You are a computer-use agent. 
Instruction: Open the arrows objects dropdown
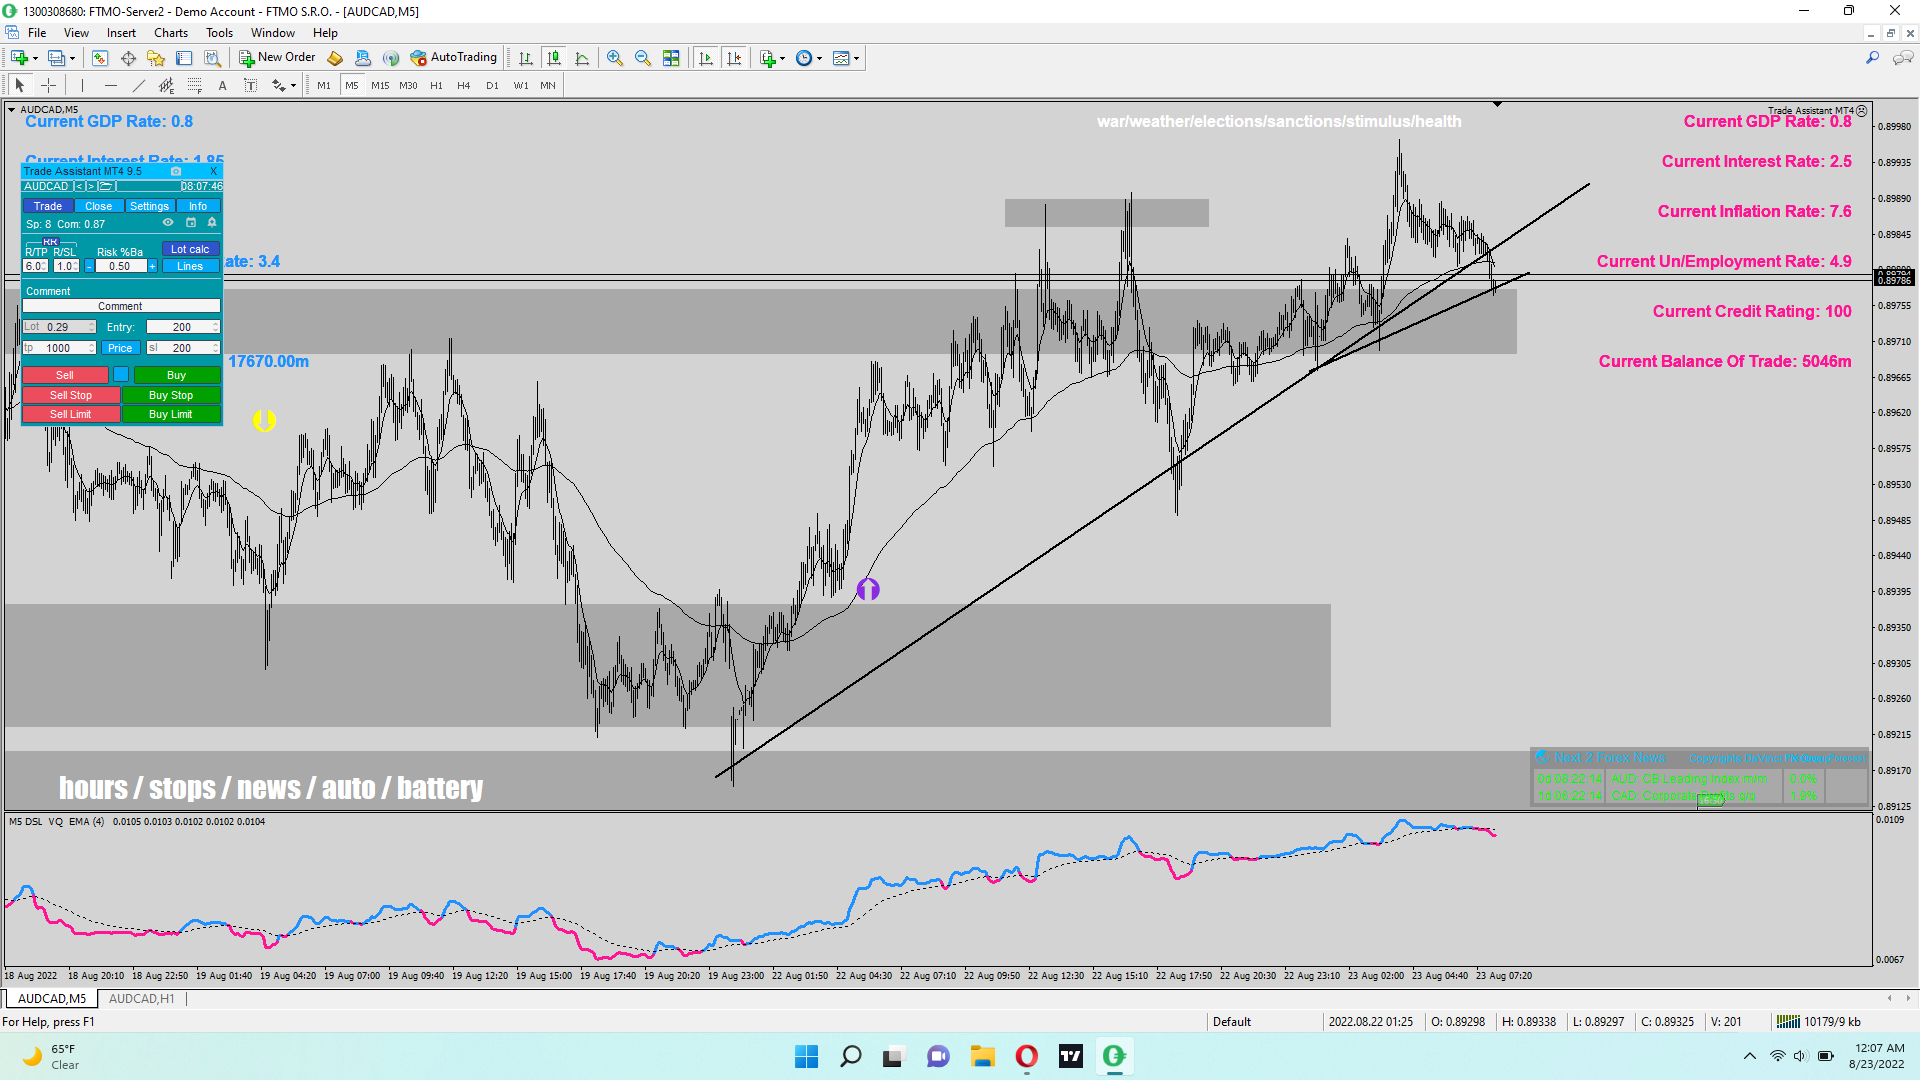(292, 86)
